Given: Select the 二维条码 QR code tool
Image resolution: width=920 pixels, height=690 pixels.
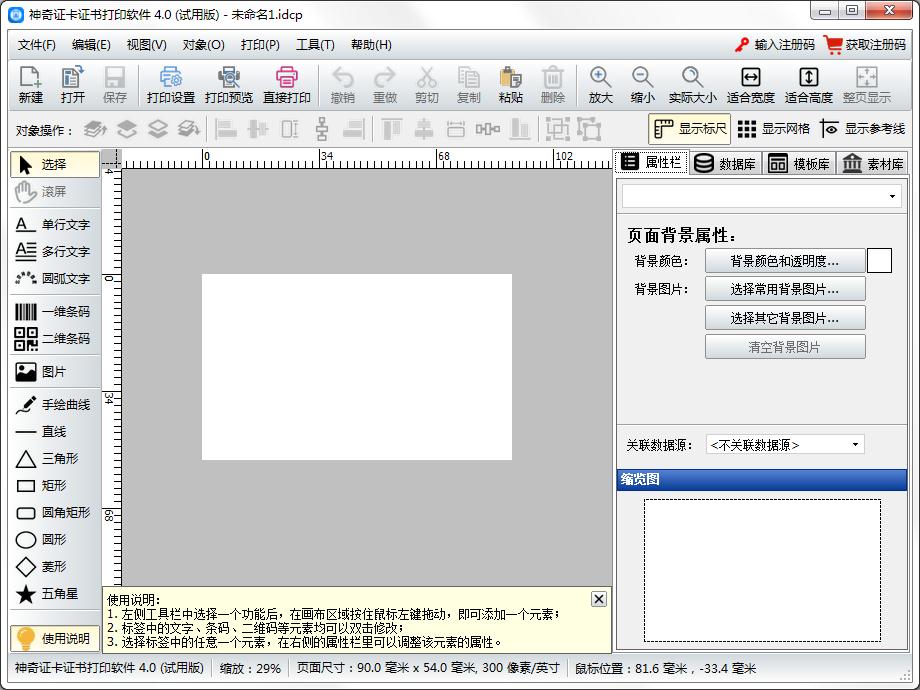Looking at the screenshot, I should (54, 339).
